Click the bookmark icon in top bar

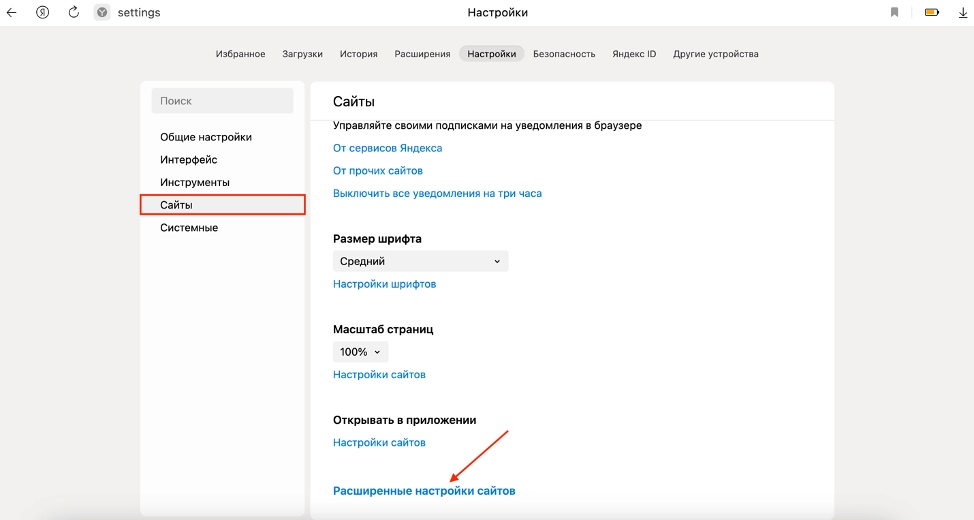coord(894,12)
